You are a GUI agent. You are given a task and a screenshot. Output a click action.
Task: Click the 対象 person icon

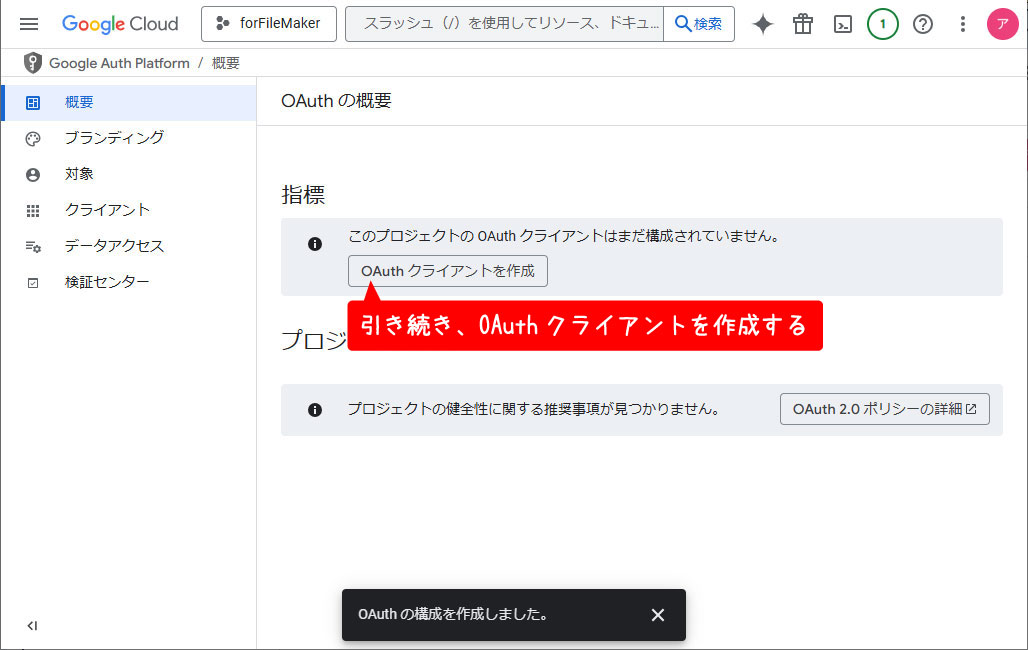click(33, 174)
